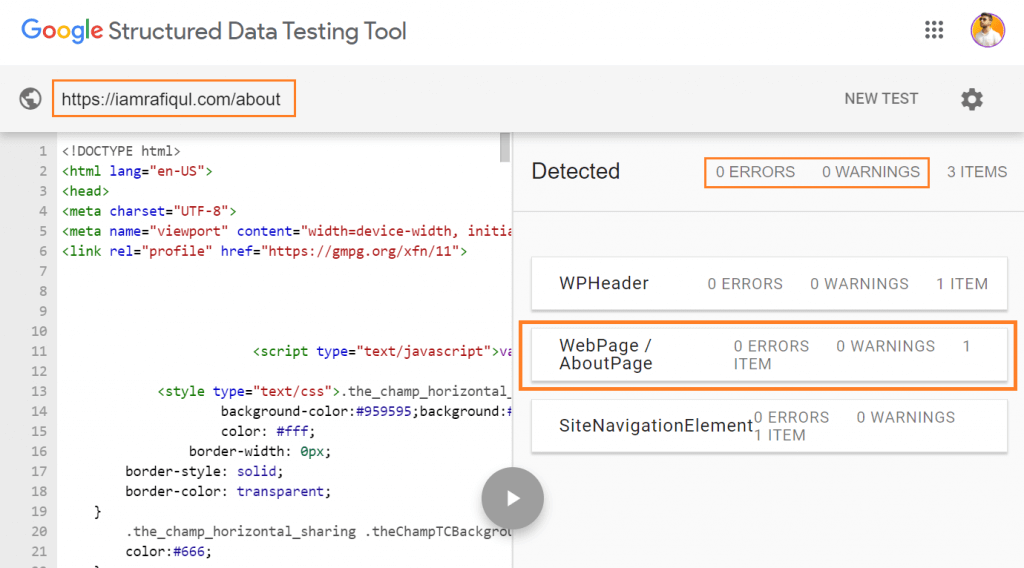Open the WebPage / AboutPage result card
Screen dimensions: 1024x568
pos(769,355)
